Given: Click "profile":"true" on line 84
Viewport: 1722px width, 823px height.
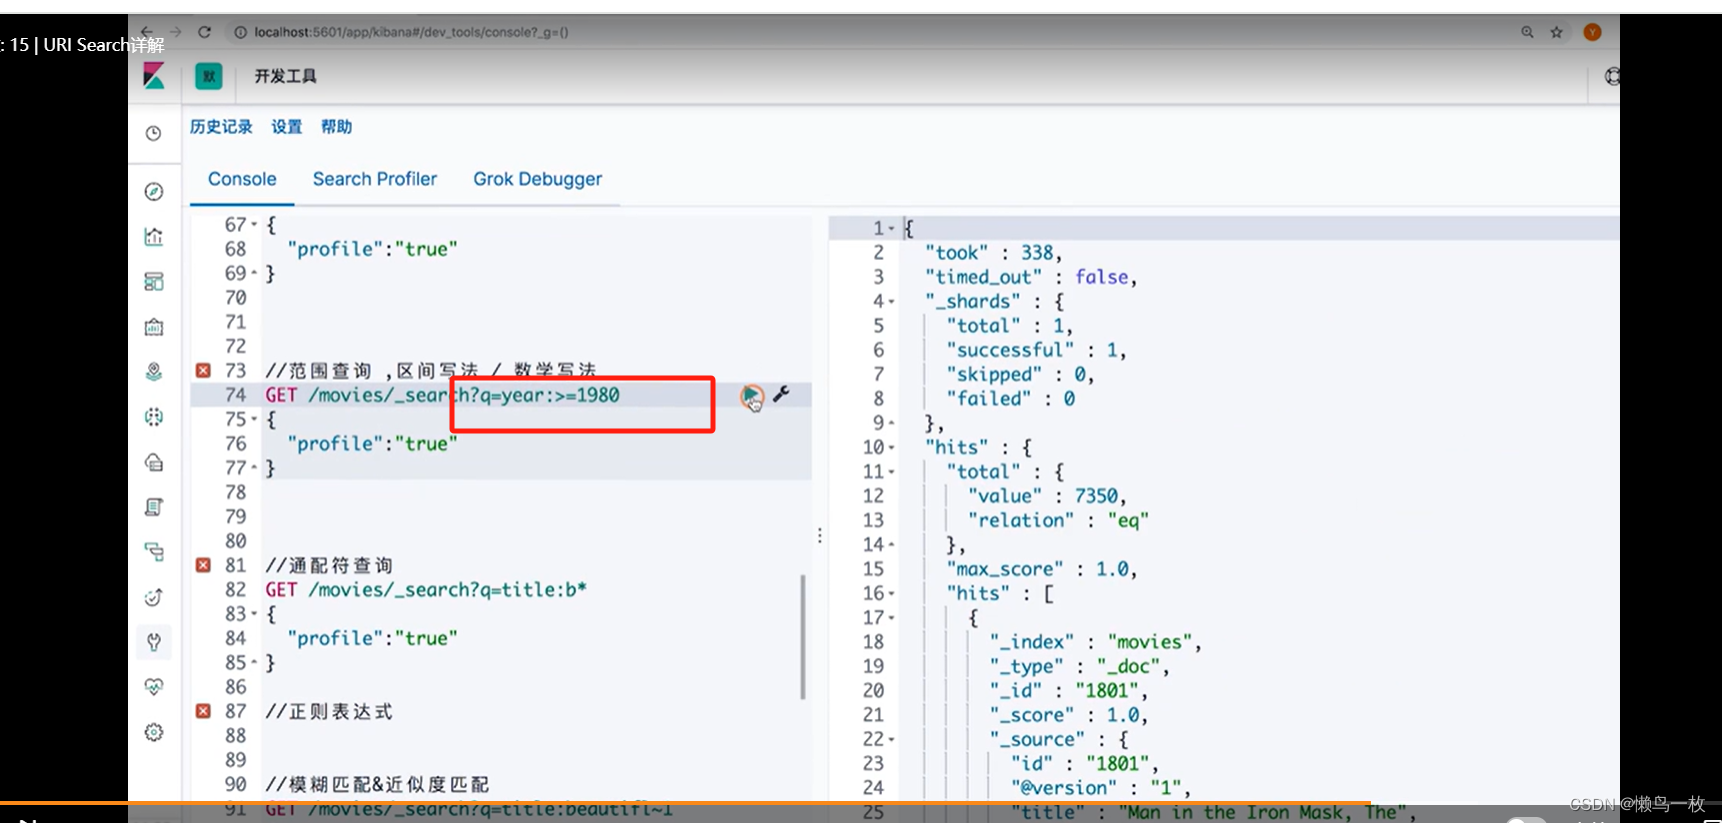Looking at the screenshot, I should [372, 638].
